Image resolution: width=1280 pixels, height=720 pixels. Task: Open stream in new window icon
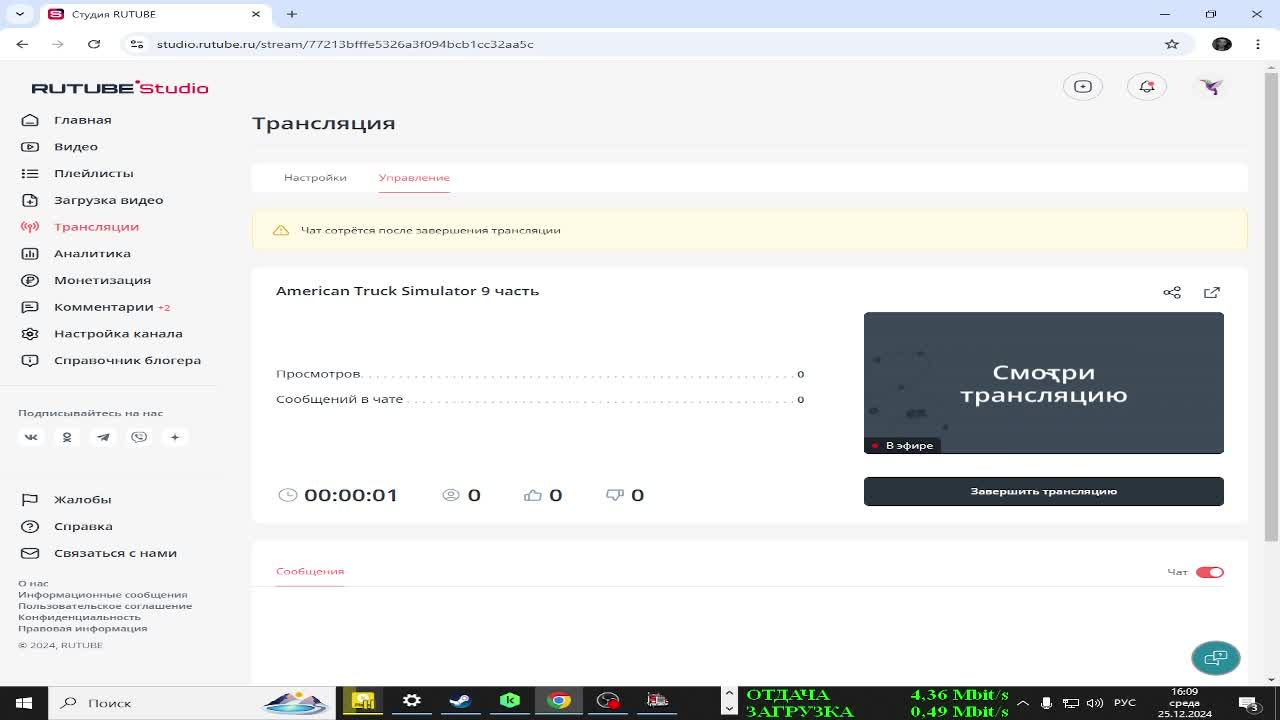click(x=1212, y=292)
